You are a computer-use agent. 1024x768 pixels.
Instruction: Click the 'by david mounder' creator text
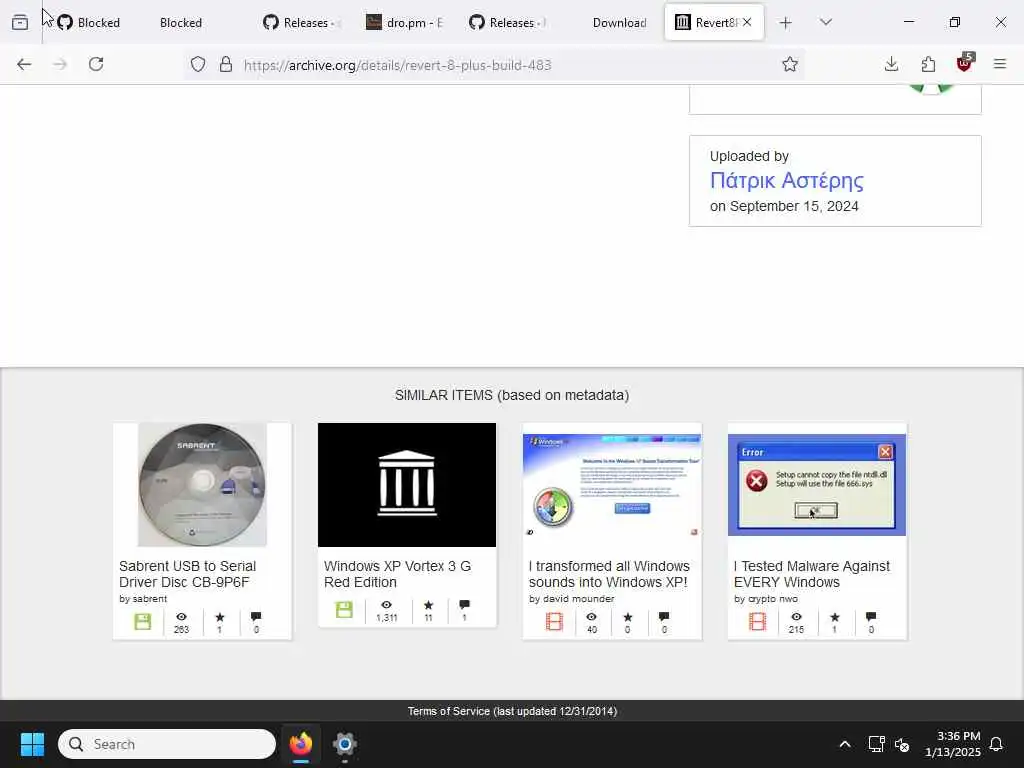pos(571,598)
